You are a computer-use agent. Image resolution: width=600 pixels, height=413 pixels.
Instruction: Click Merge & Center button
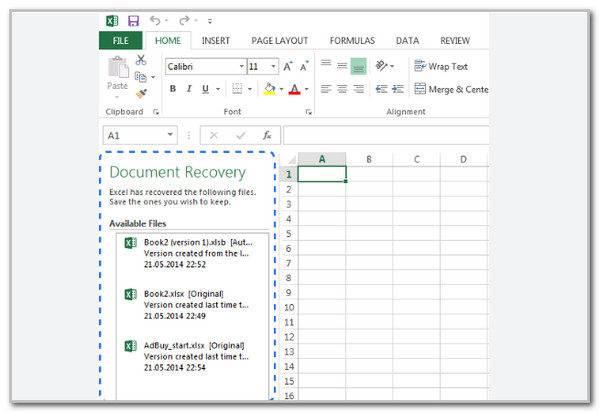[x=451, y=89]
